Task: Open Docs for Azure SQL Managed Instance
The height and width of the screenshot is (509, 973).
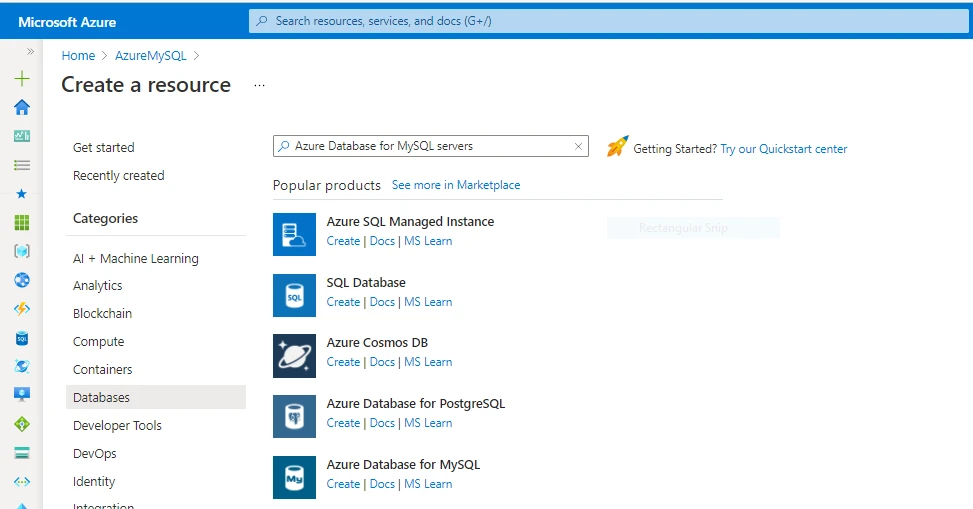Action: coord(382,241)
